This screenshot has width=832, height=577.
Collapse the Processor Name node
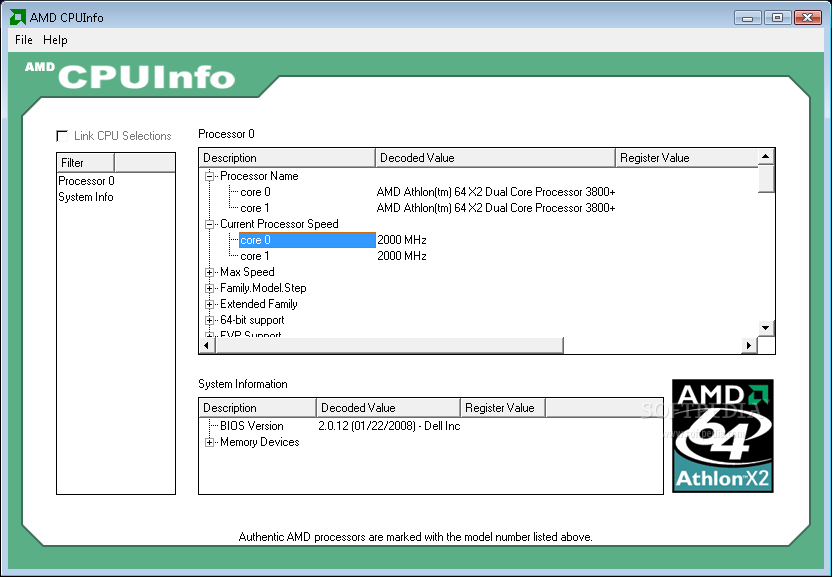(x=210, y=176)
